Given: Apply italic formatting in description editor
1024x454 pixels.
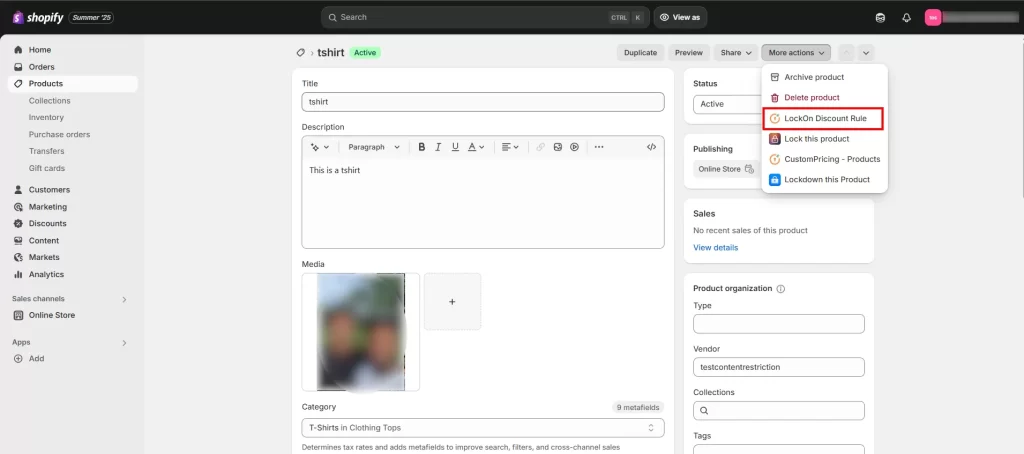Looking at the screenshot, I should point(439,147).
